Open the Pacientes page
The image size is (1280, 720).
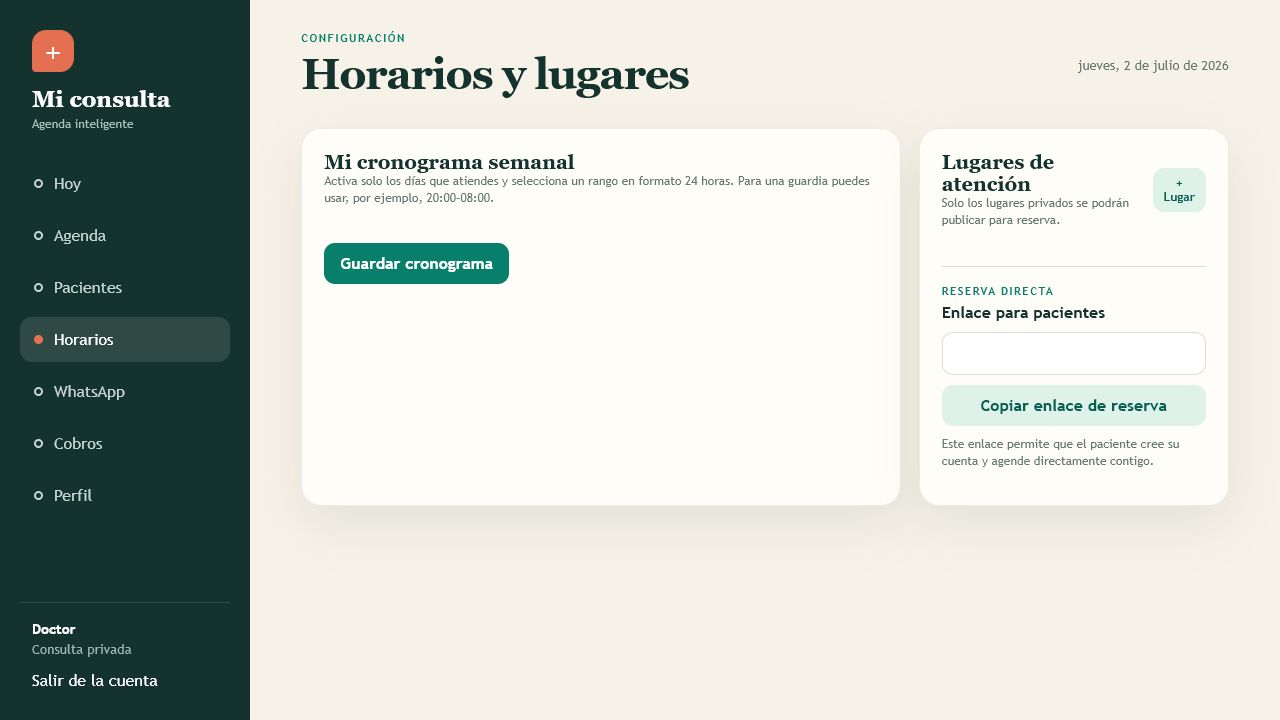tap(125, 287)
